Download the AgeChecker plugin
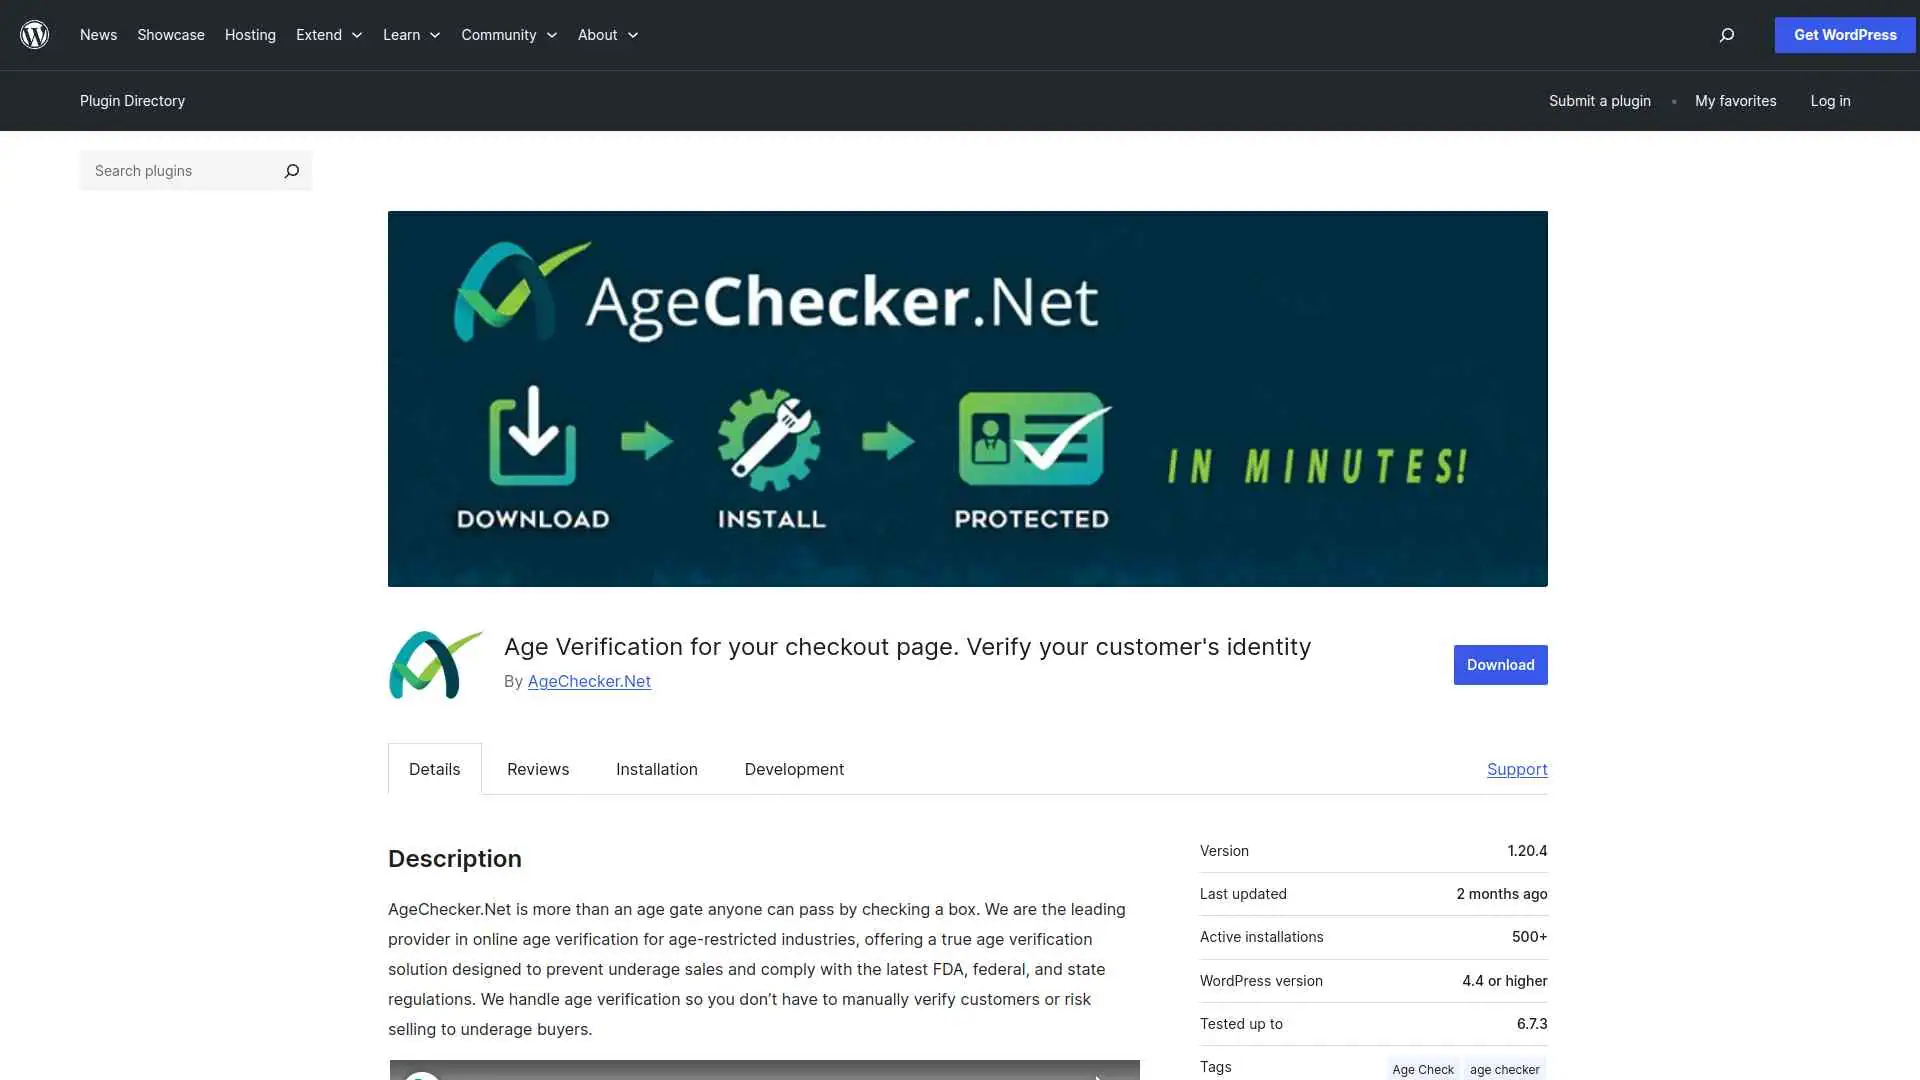This screenshot has height=1080, width=1920. (x=1500, y=664)
